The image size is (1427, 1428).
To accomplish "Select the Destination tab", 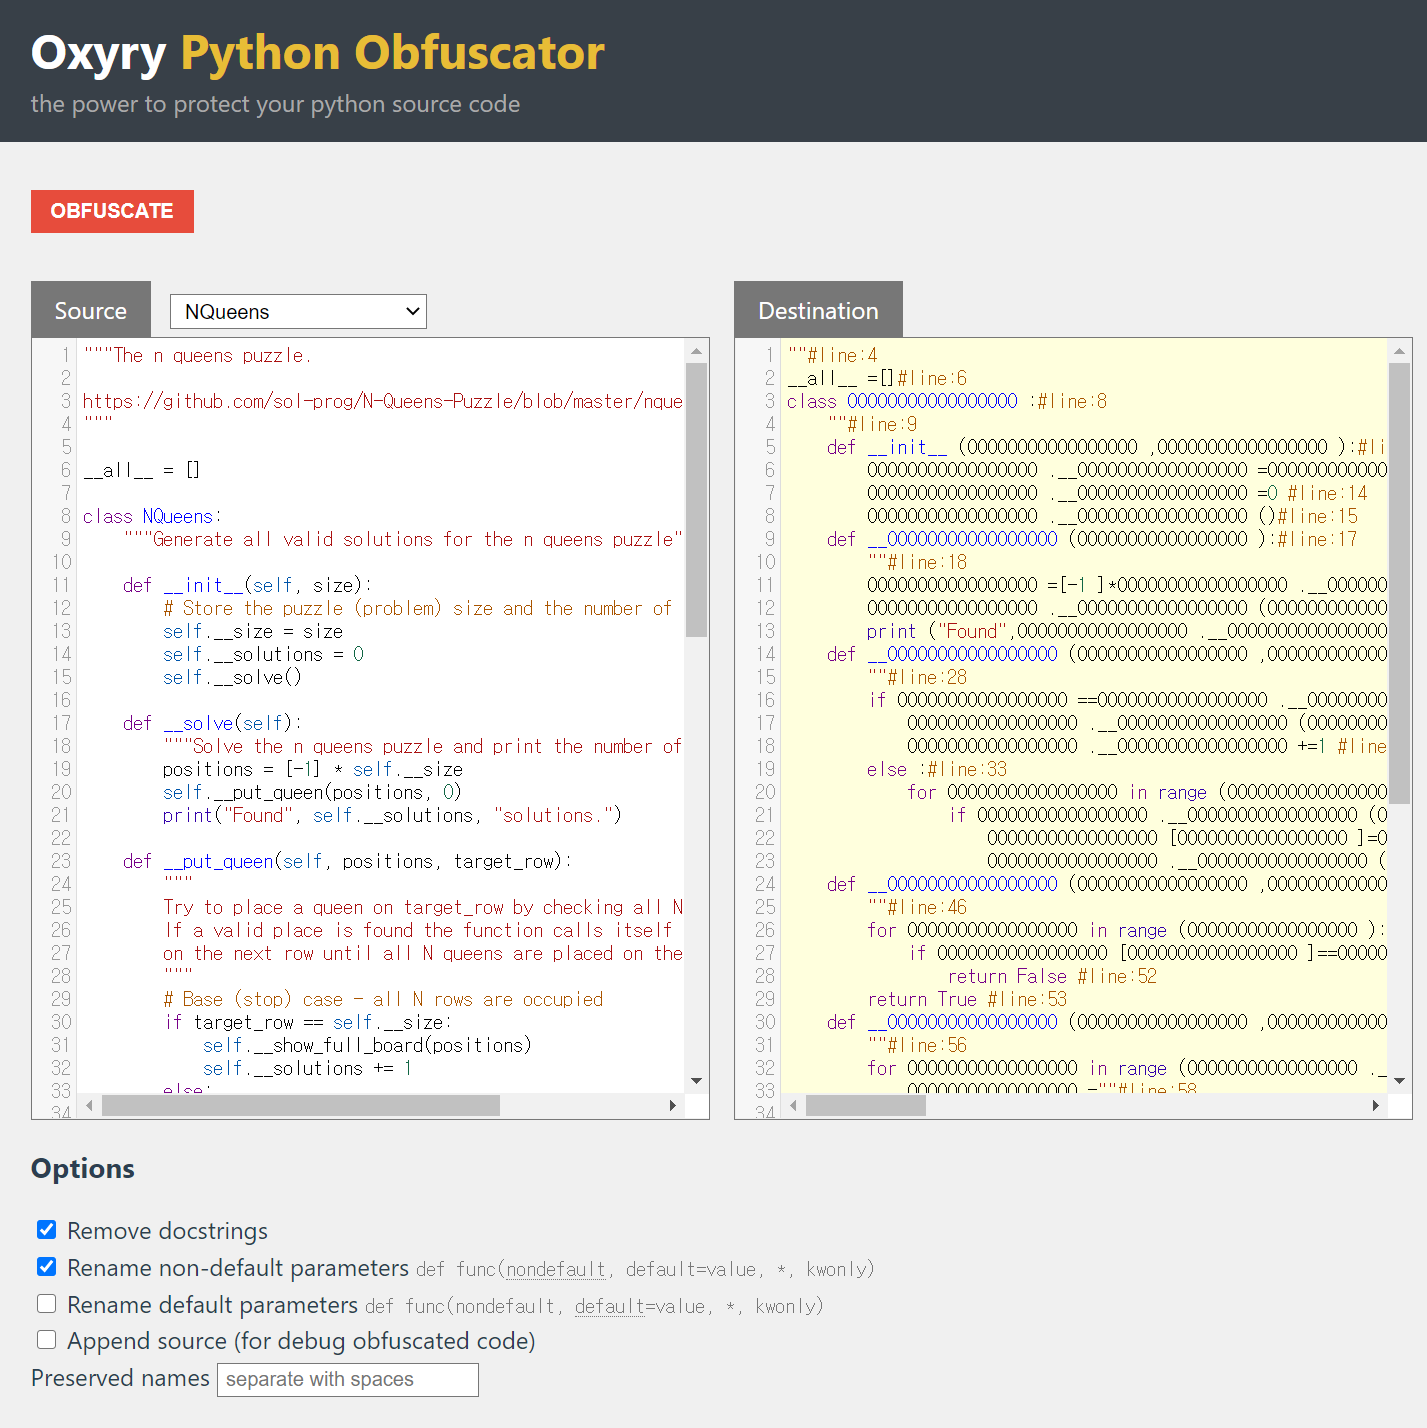I will pyautogui.click(x=818, y=310).
